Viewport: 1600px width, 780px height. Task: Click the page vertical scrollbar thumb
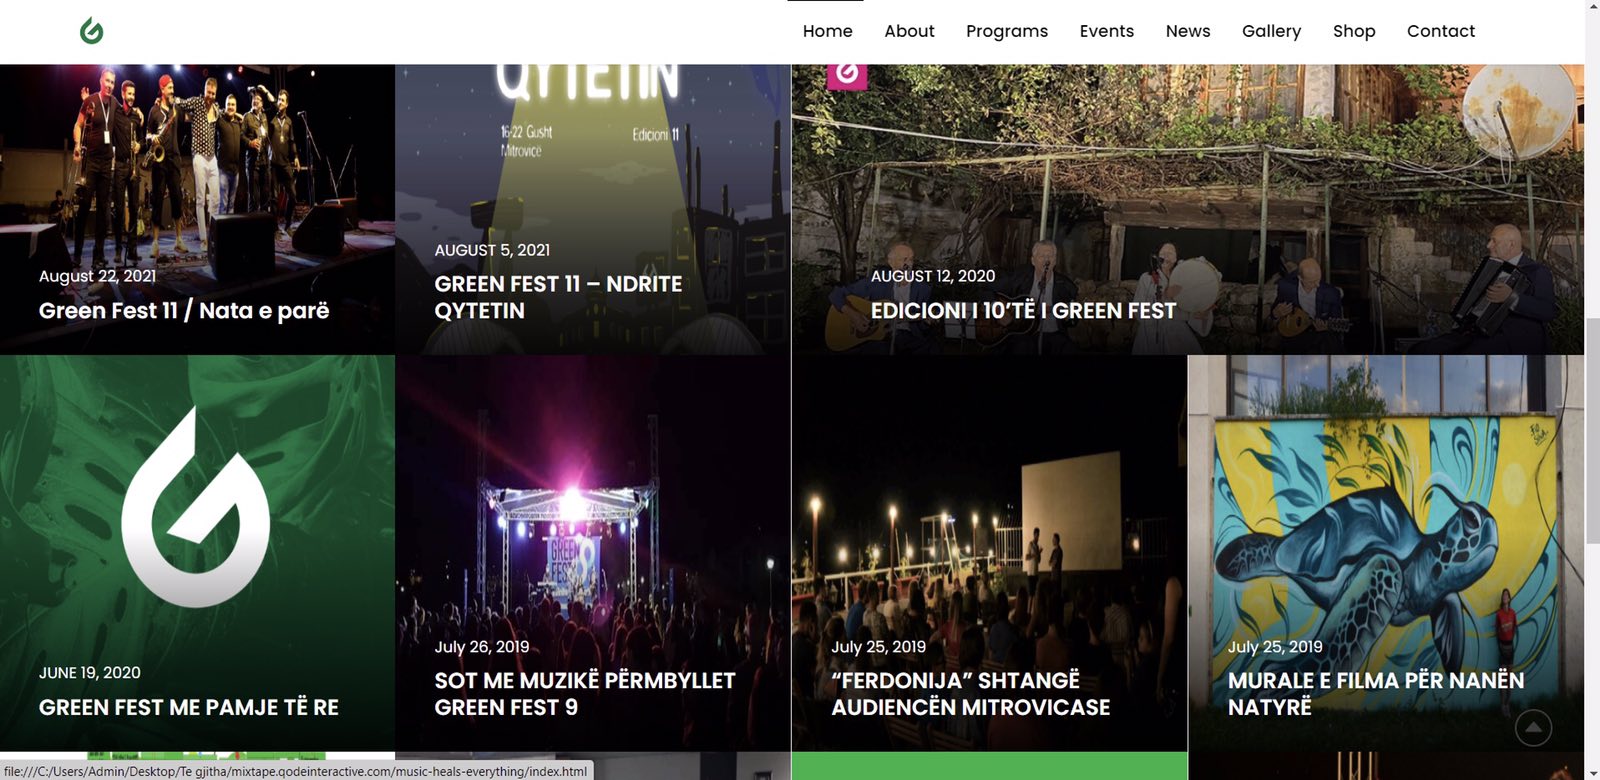coord(1592,430)
